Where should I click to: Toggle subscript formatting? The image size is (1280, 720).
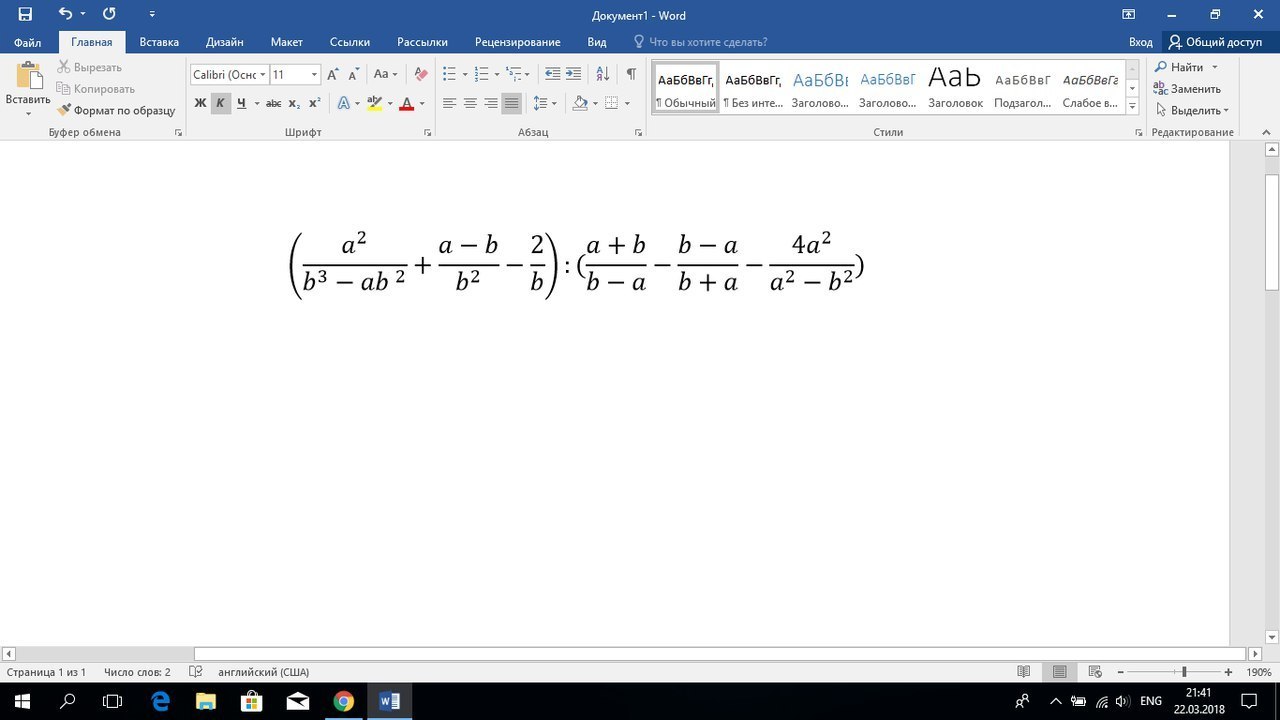pyautogui.click(x=294, y=103)
